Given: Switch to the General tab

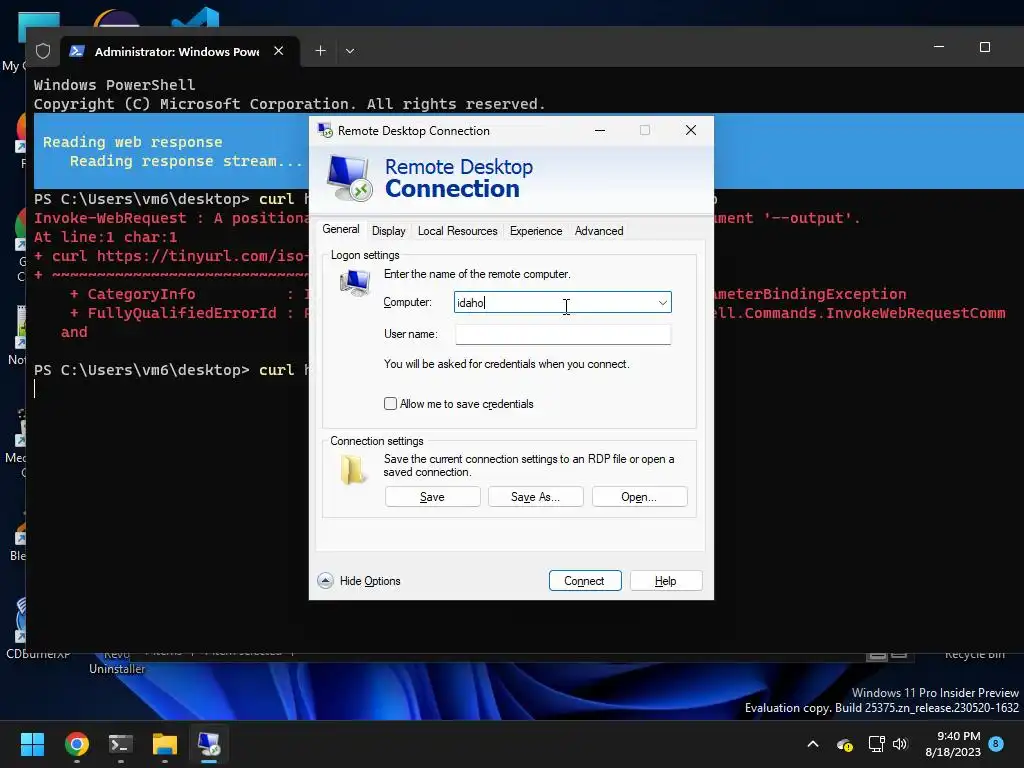Looking at the screenshot, I should (x=341, y=229).
